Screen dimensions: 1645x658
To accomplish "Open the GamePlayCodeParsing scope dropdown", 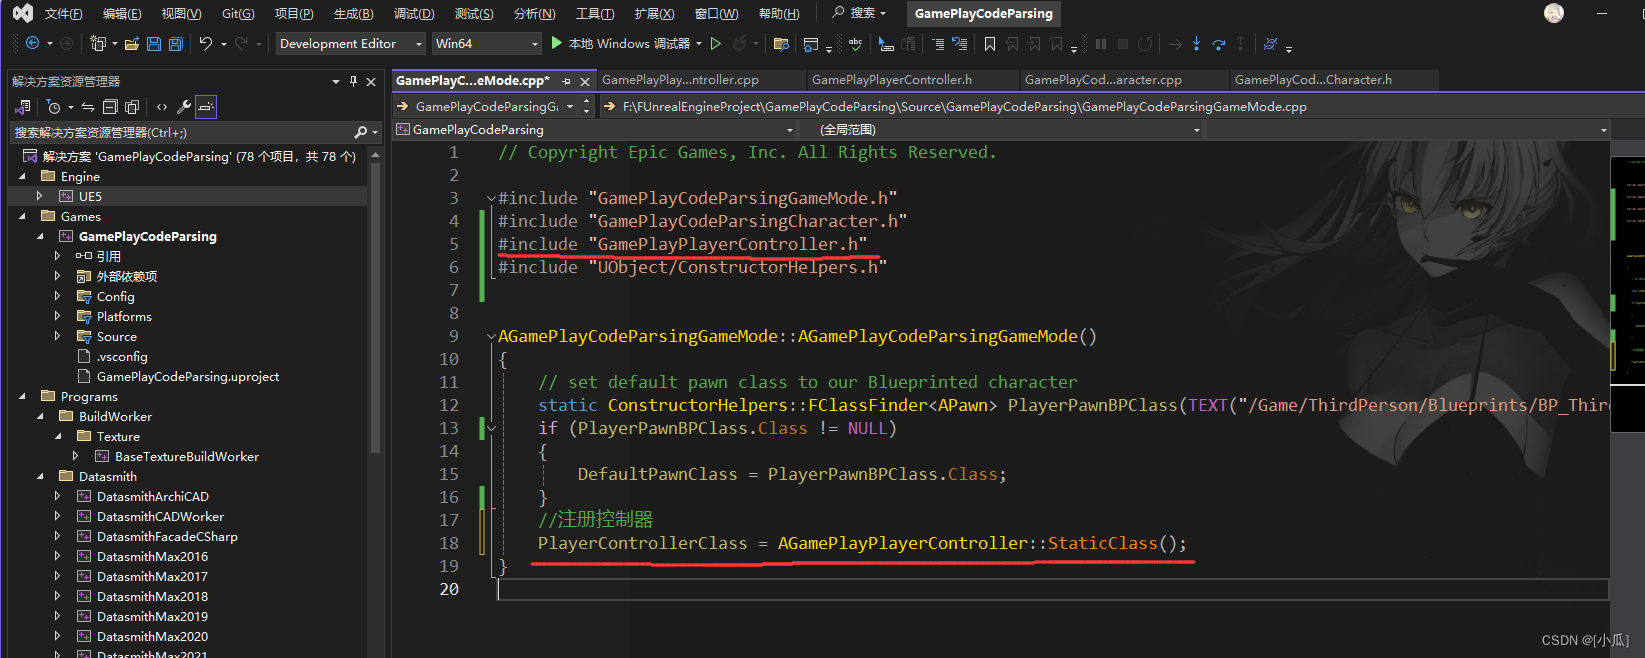I will (595, 130).
